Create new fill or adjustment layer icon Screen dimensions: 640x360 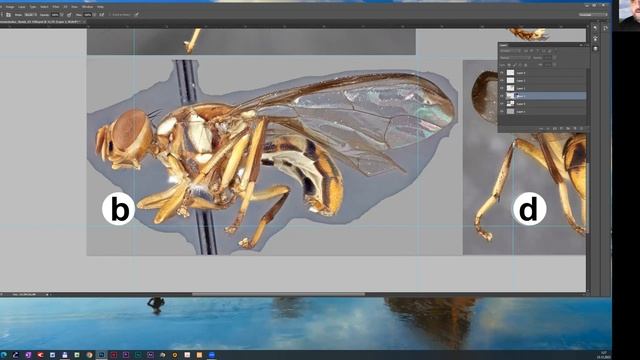[x=561, y=129]
